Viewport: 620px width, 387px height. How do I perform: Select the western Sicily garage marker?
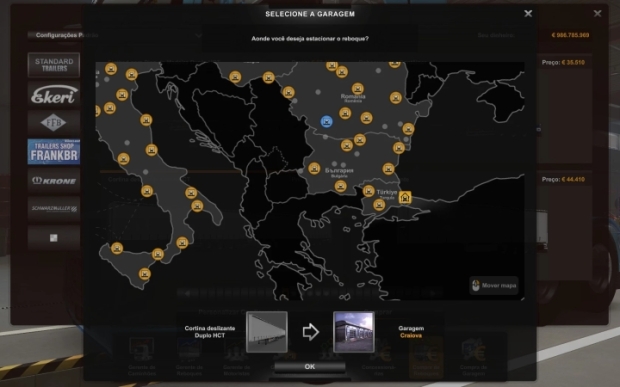tap(117, 248)
